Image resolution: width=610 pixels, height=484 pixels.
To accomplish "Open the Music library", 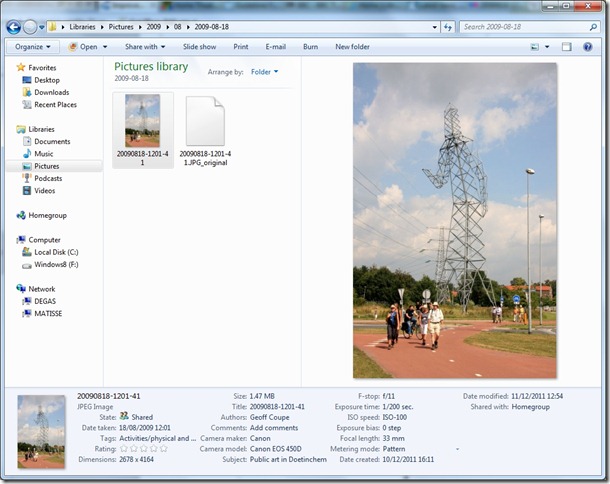I will click(44, 154).
